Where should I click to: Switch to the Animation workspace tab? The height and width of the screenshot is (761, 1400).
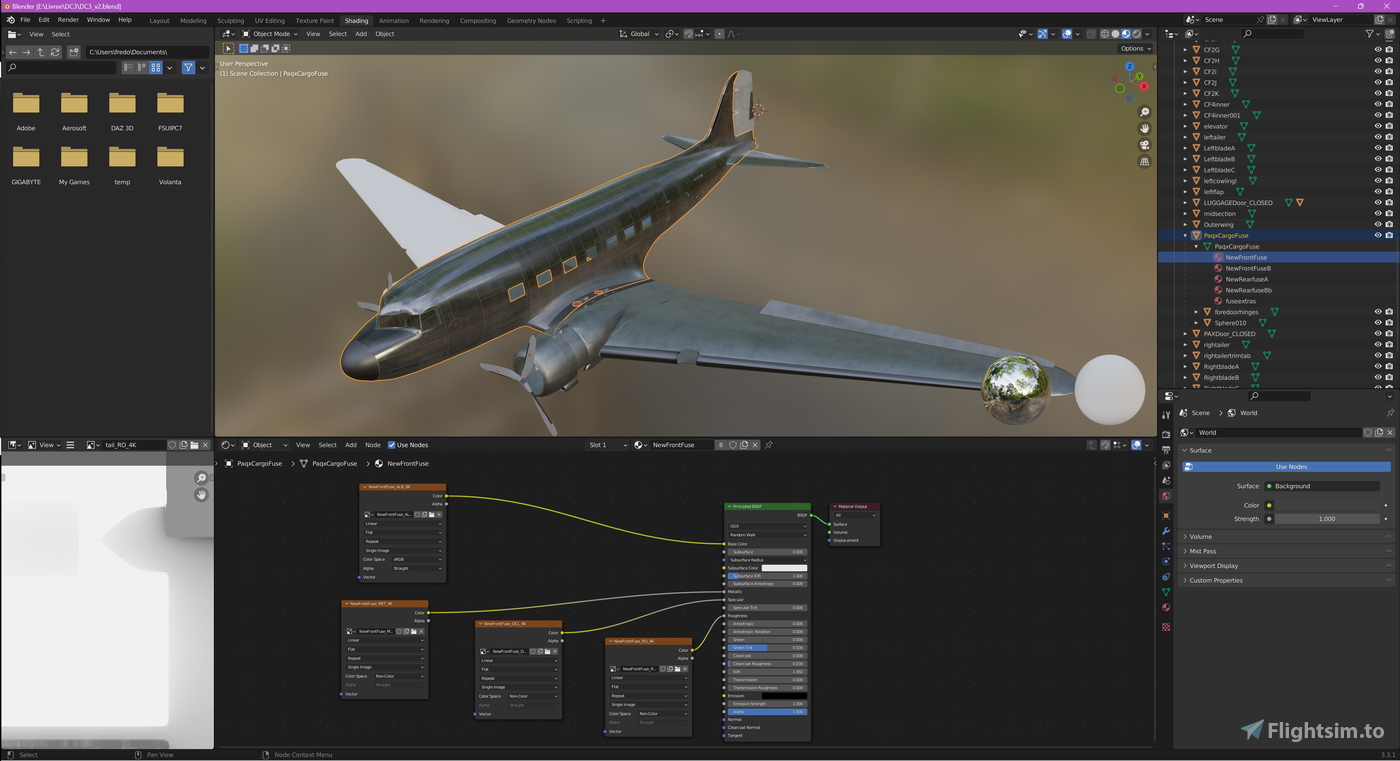pos(393,20)
